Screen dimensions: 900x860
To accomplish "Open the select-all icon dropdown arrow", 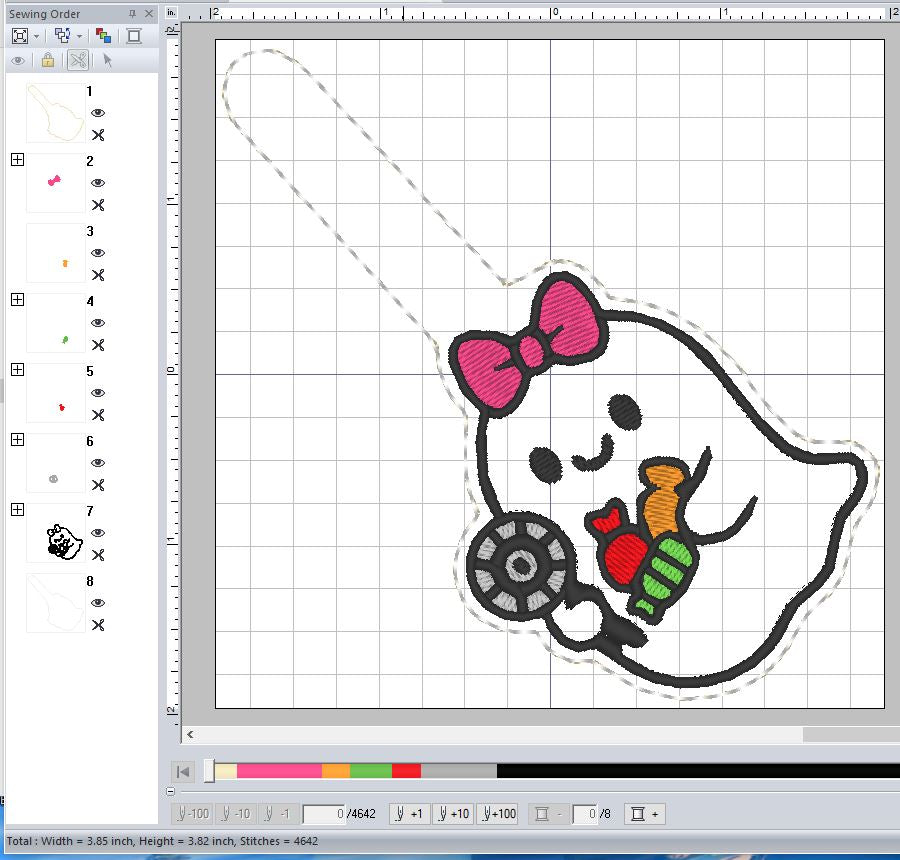I will tap(37, 37).
